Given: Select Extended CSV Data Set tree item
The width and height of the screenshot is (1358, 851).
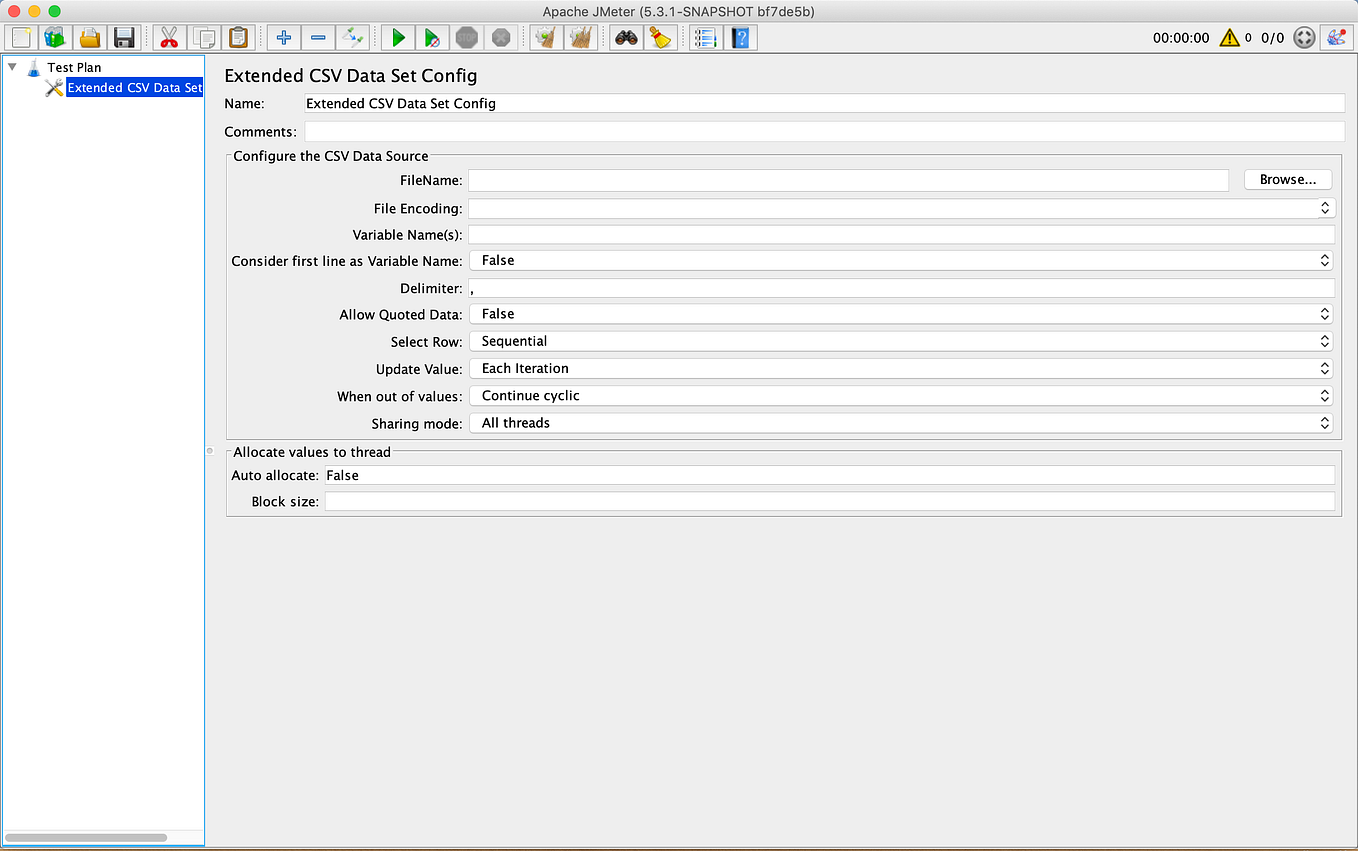Looking at the screenshot, I should coord(134,87).
